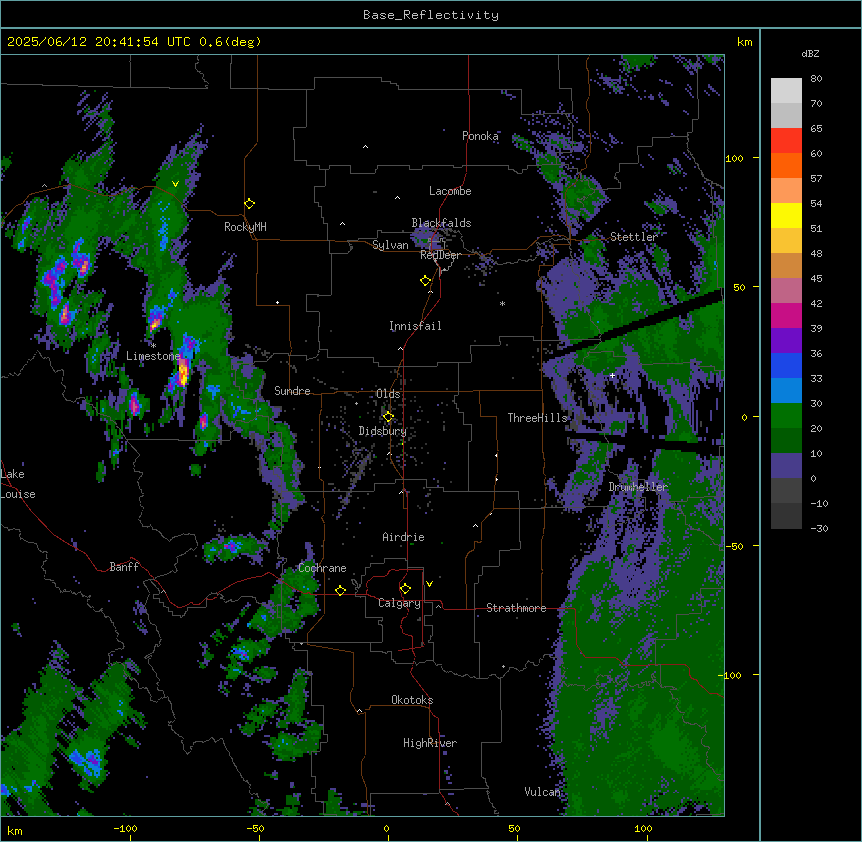Click the yellow diamond marker between Olds and Didsbury
The height and width of the screenshot is (842, 862).
[388, 417]
